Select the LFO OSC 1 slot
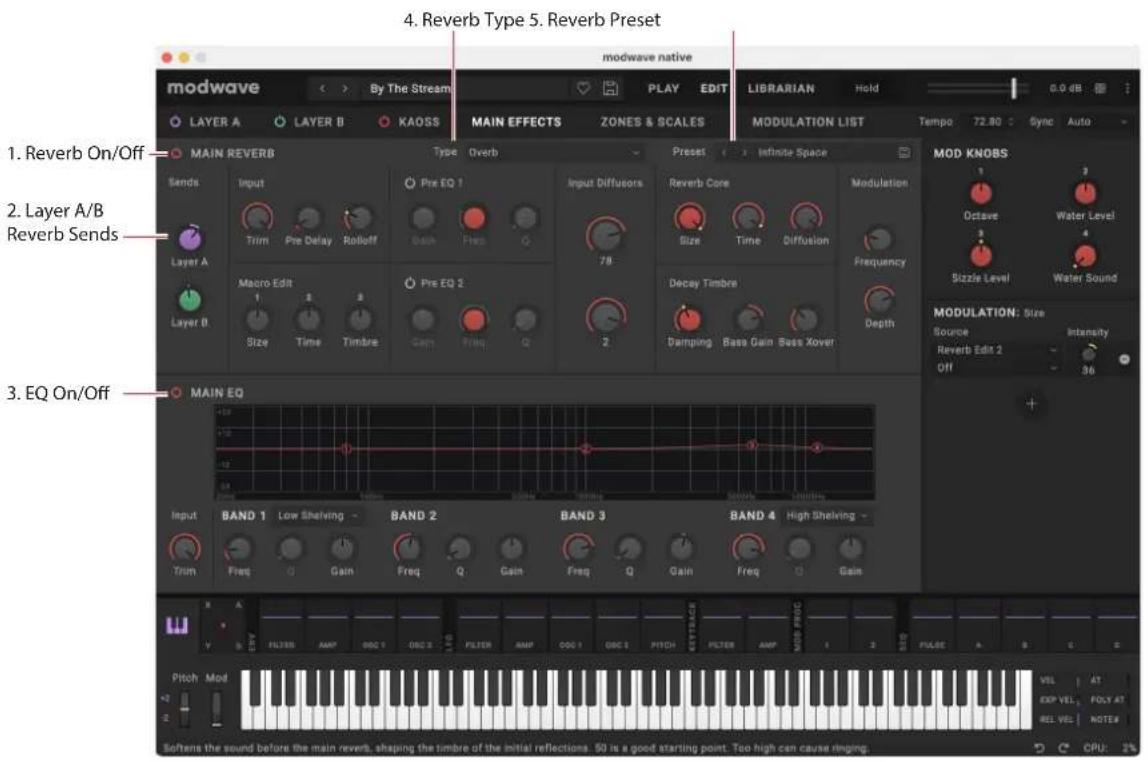 tap(570, 627)
